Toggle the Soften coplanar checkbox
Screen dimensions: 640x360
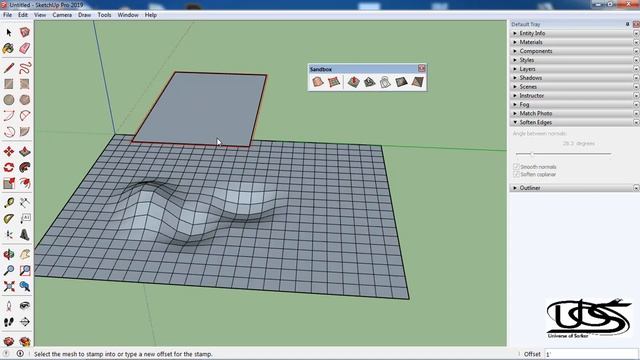(516, 174)
